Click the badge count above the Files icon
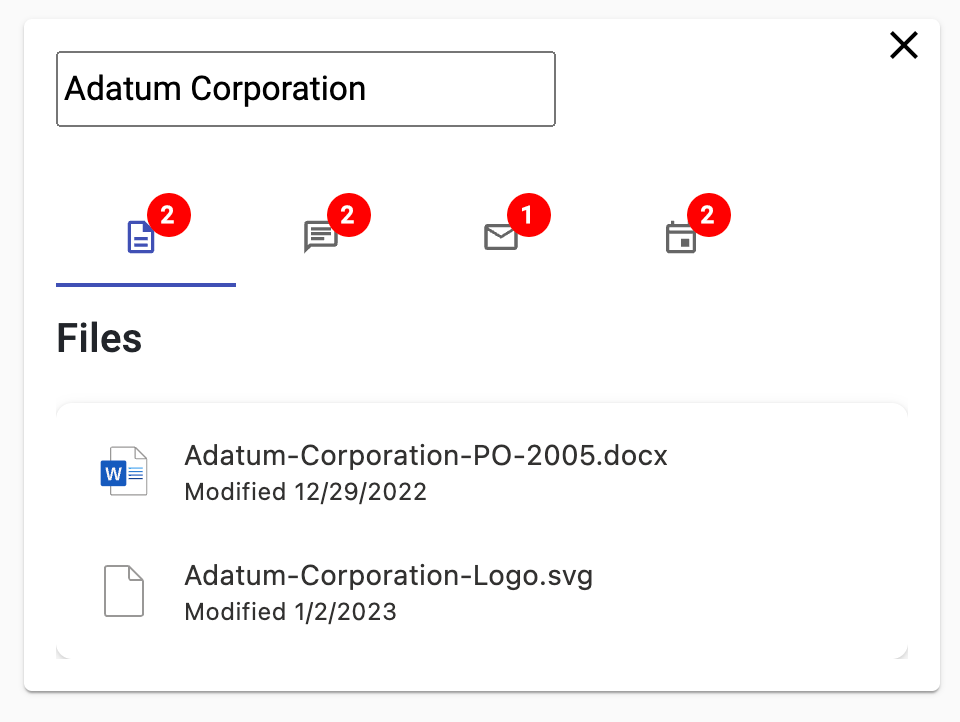Image resolution: width=960 pixels, height=722 pixels. 168,214
